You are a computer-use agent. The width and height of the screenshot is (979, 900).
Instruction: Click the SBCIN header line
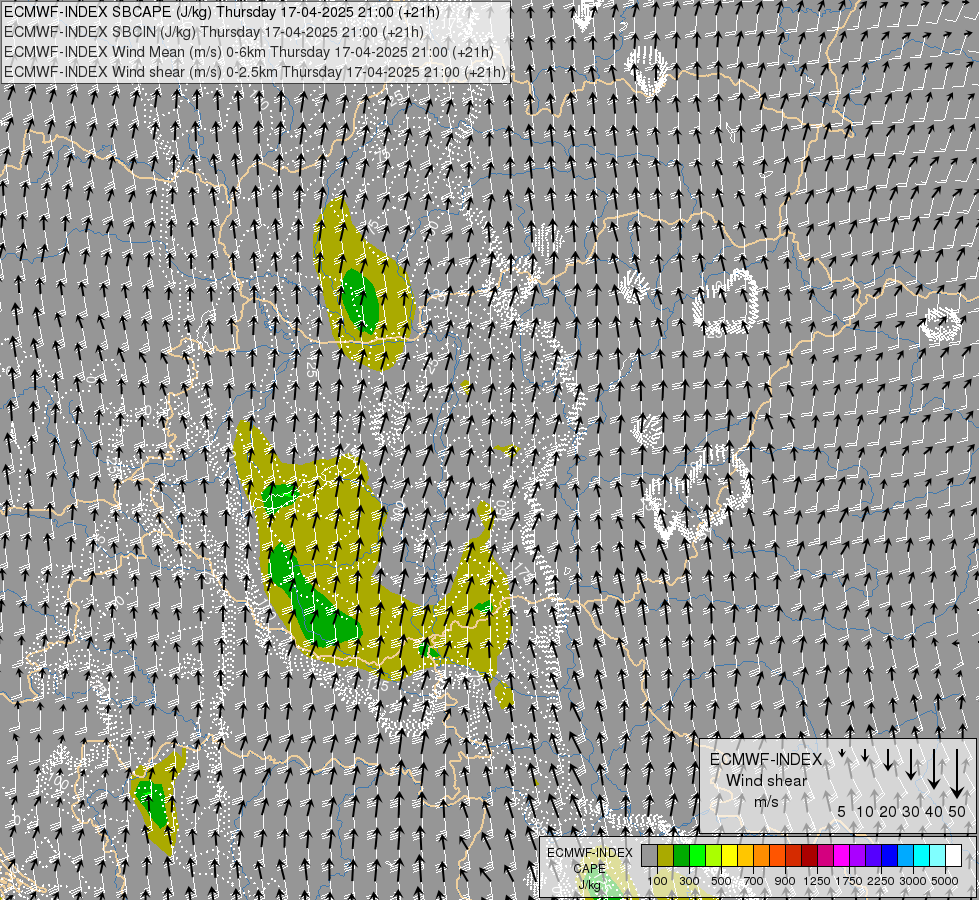214,32
